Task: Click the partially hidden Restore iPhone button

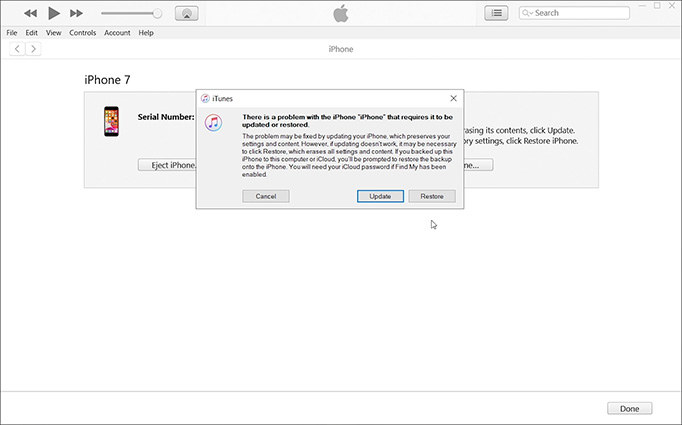Action: tap(478, 165)
